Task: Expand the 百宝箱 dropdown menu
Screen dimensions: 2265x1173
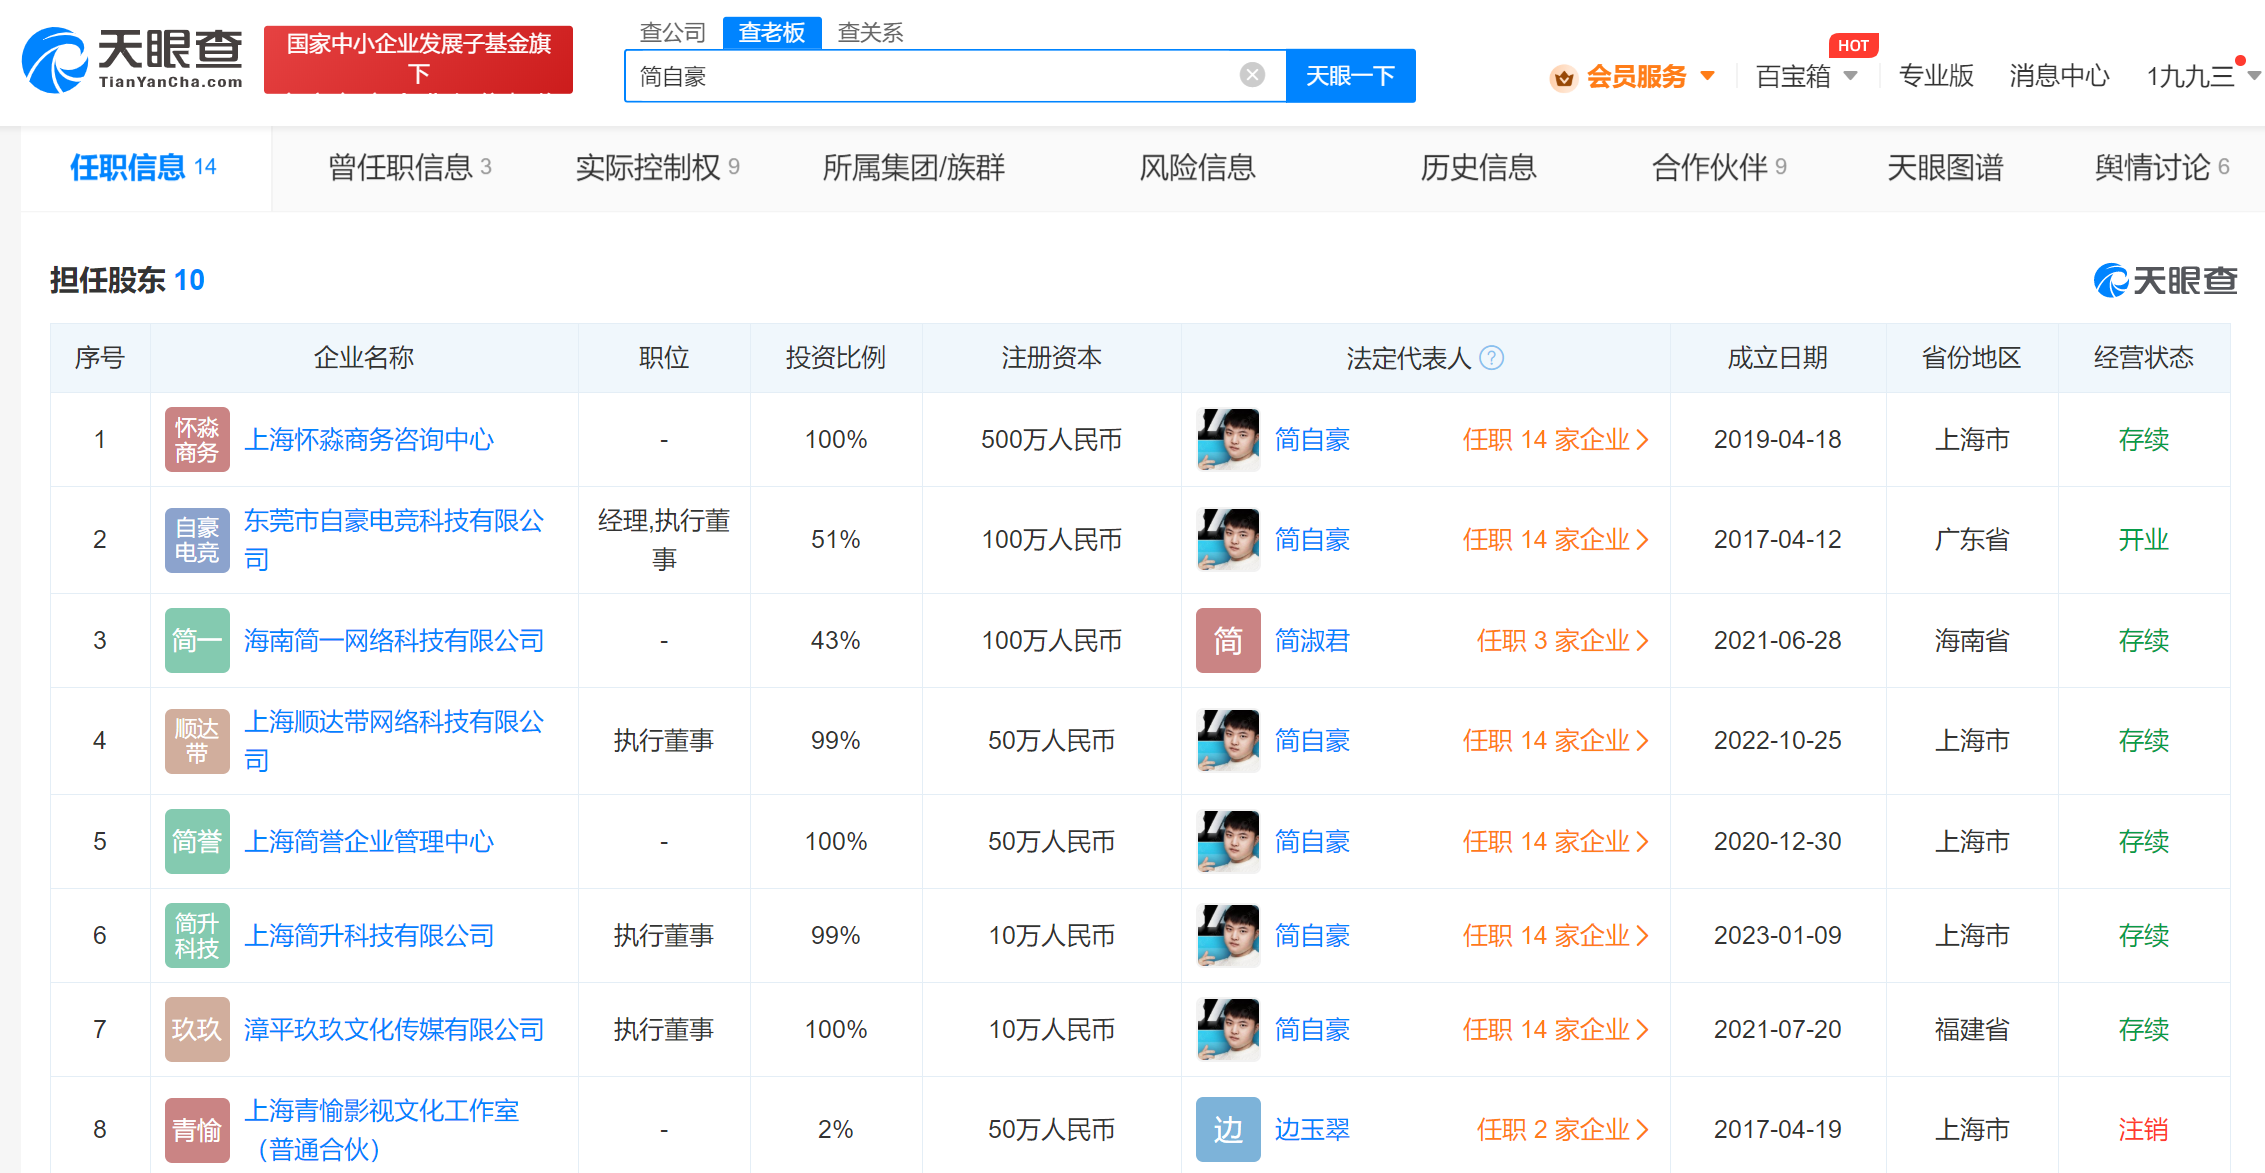Action: tap(1851, 76)
